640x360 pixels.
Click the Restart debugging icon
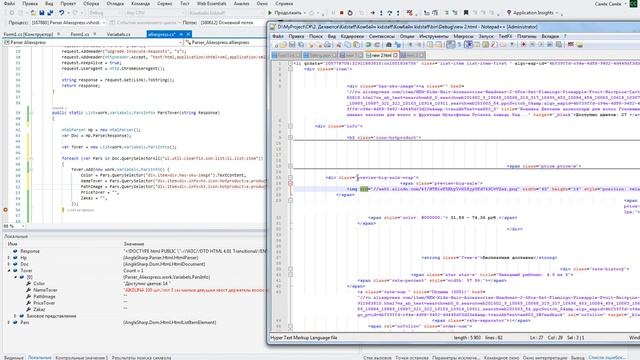click(350, 13)
